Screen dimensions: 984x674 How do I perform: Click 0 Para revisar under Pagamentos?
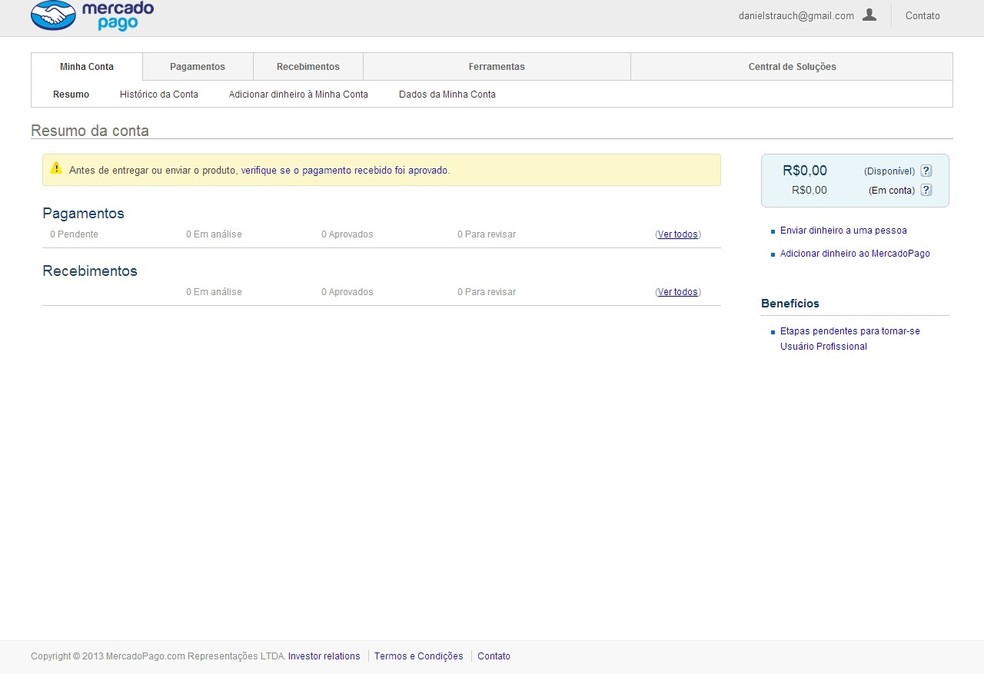tap(486, 234)
